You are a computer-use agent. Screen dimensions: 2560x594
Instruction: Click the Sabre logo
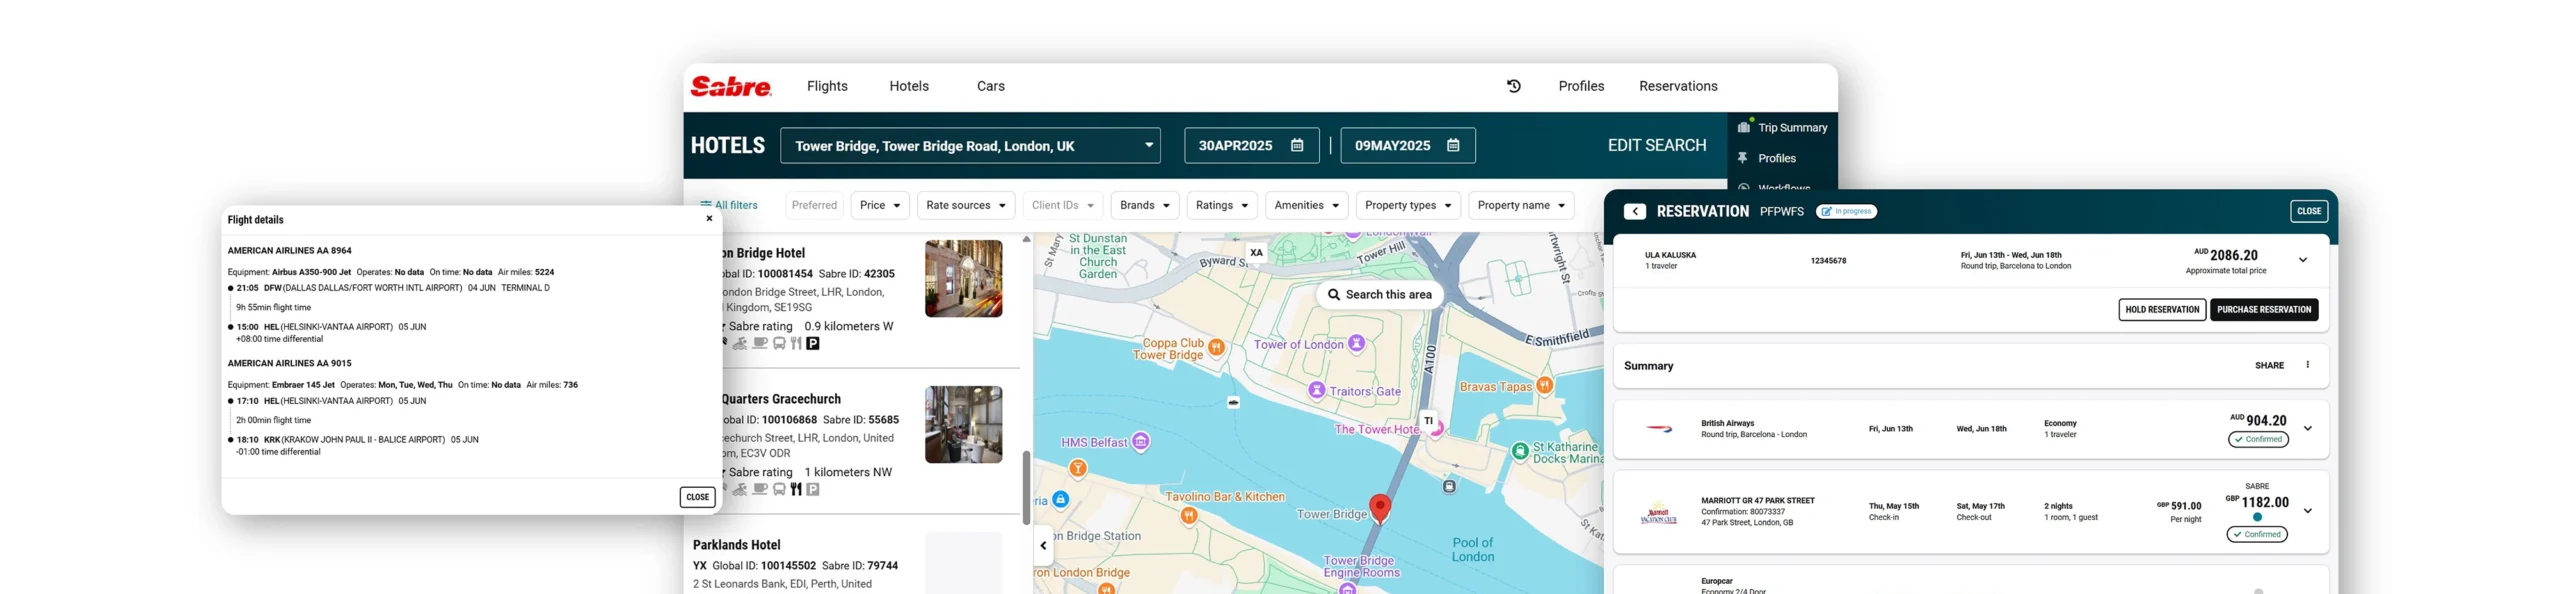pyautogui.click(x=731, y=87)
